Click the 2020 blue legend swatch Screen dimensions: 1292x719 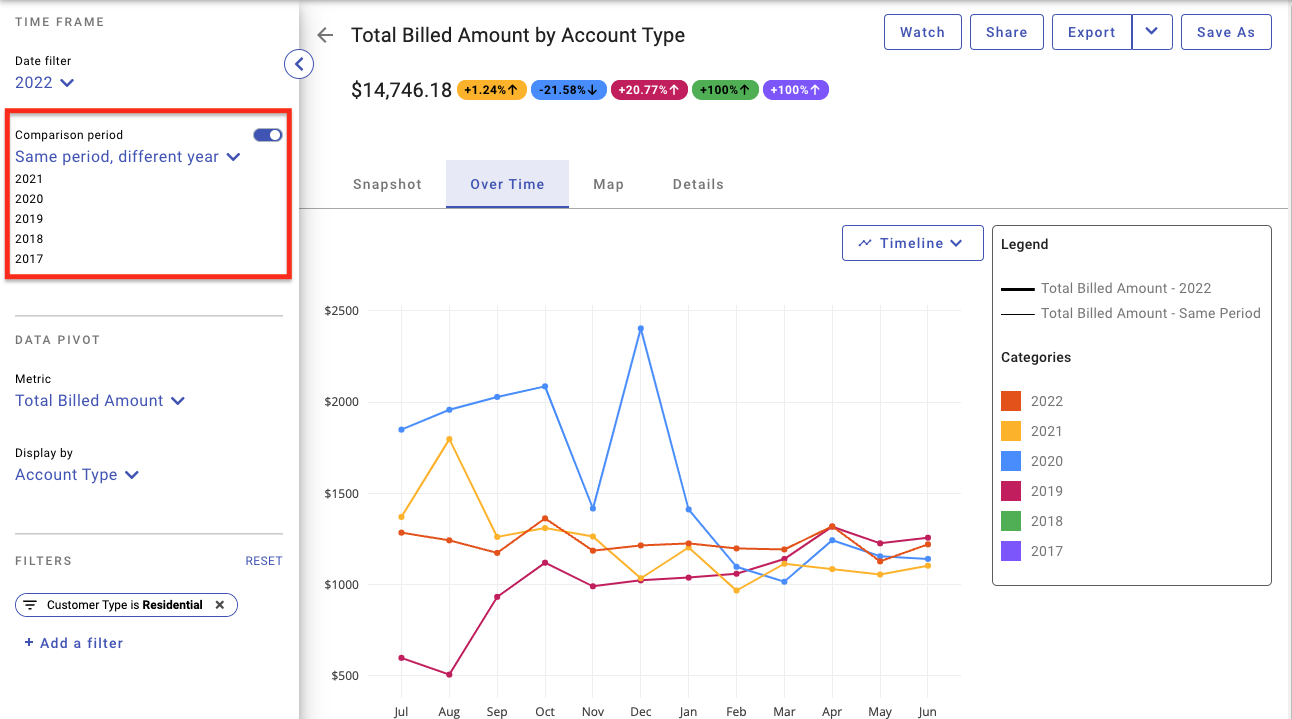1011,461
